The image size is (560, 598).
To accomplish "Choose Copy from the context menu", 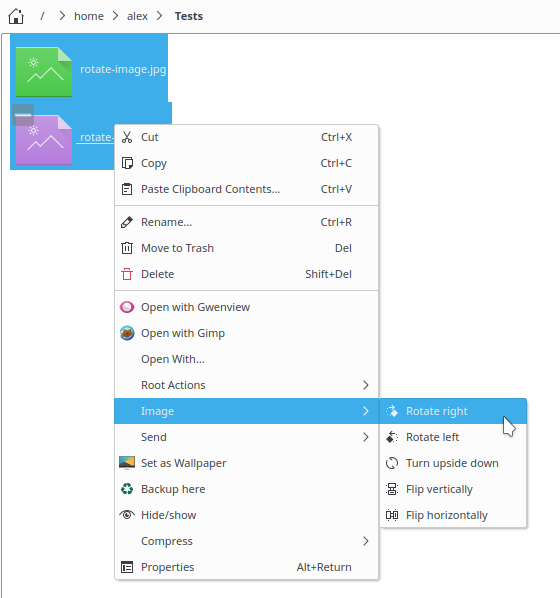I will 246,163.
